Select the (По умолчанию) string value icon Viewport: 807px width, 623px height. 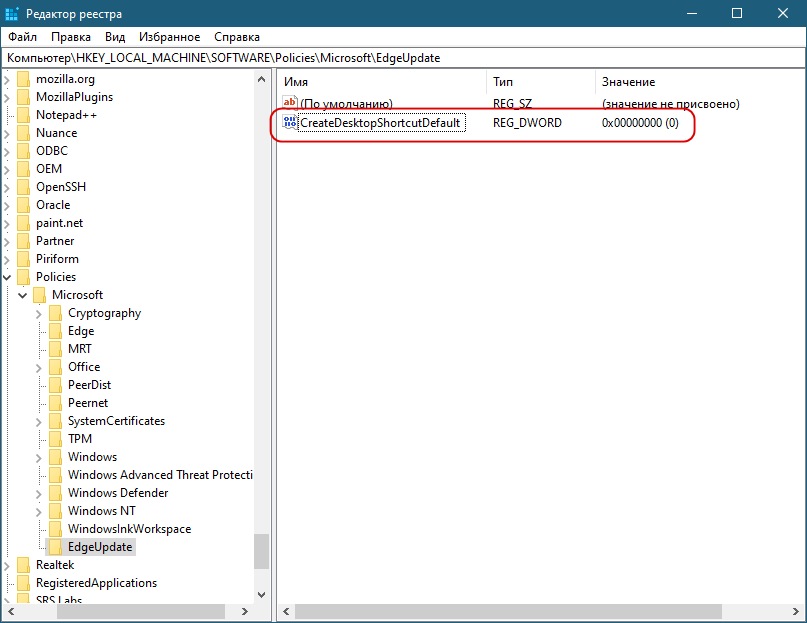(x=290, y=103)
